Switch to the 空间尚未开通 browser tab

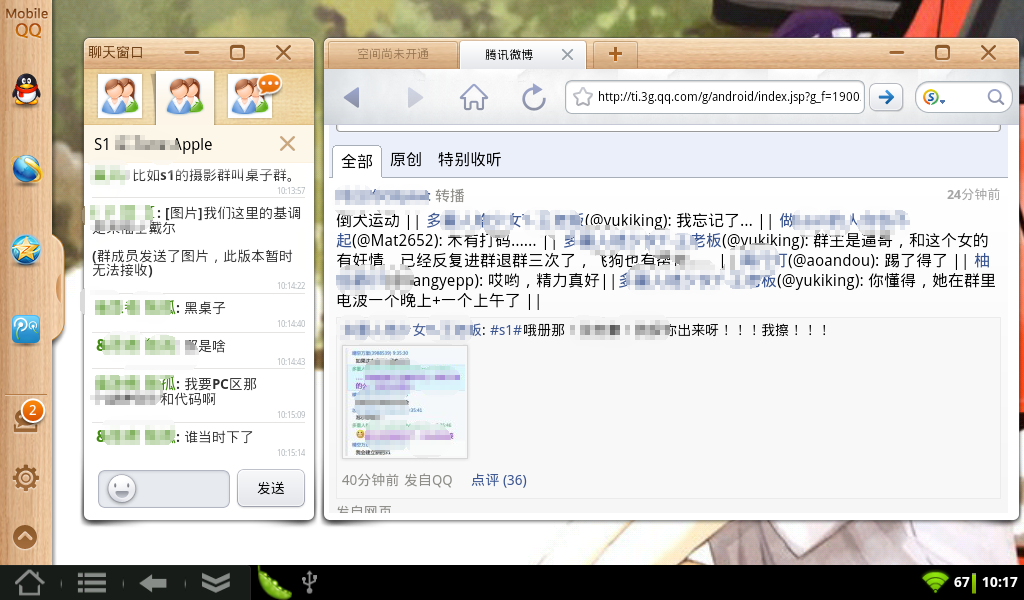pos(392,54)
